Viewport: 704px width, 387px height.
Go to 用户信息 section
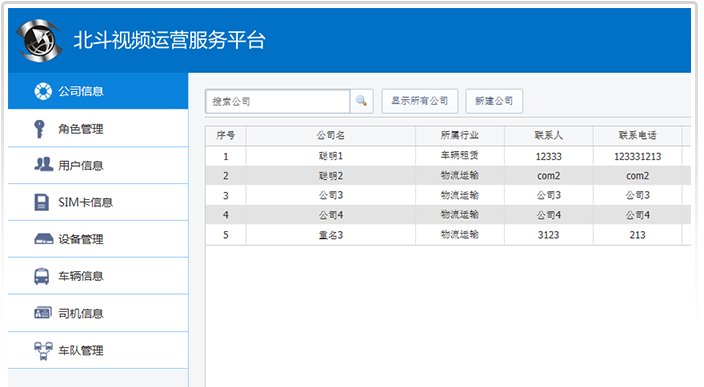tap(98, 165)
